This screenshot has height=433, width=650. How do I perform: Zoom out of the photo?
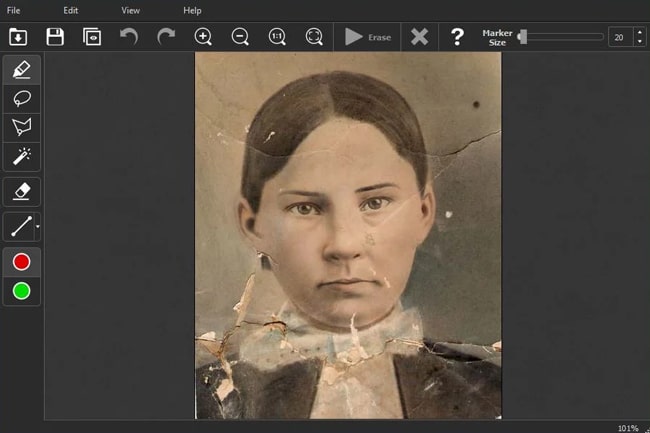pyautogui.click(x=240, y=37)
